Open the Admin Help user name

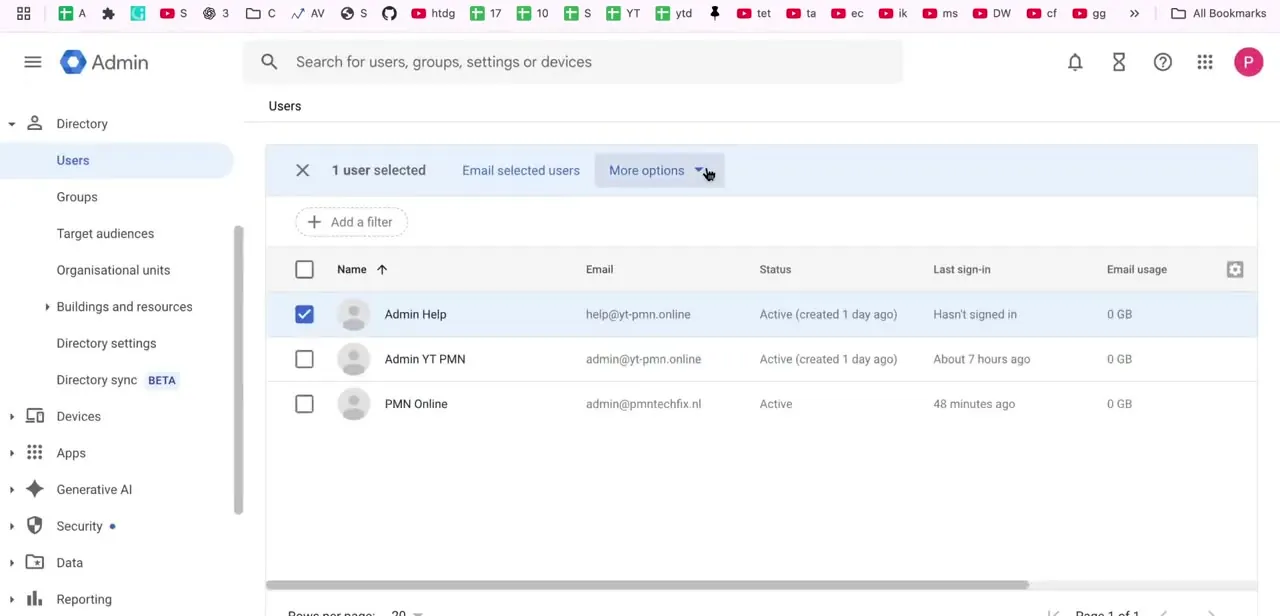pyautogui.click(x=415, y=314)
